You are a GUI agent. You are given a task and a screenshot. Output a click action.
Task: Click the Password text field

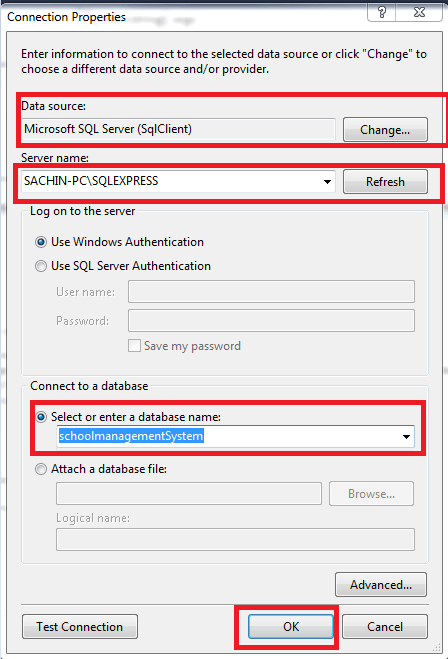271,320
